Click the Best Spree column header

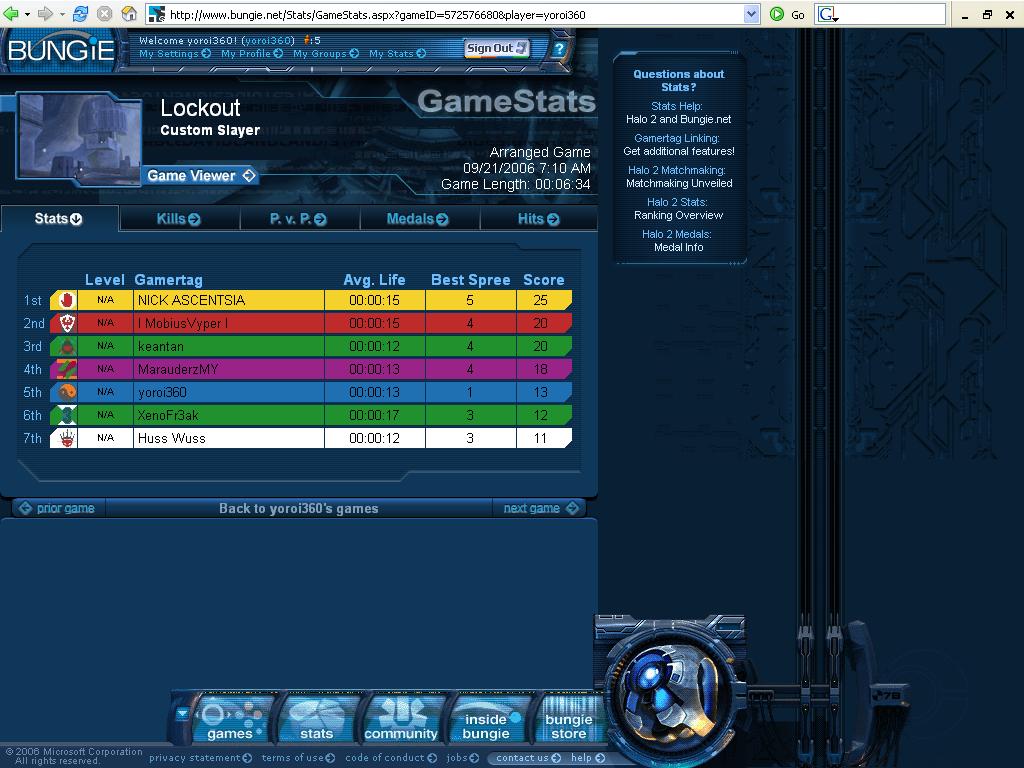coord(470,280)
